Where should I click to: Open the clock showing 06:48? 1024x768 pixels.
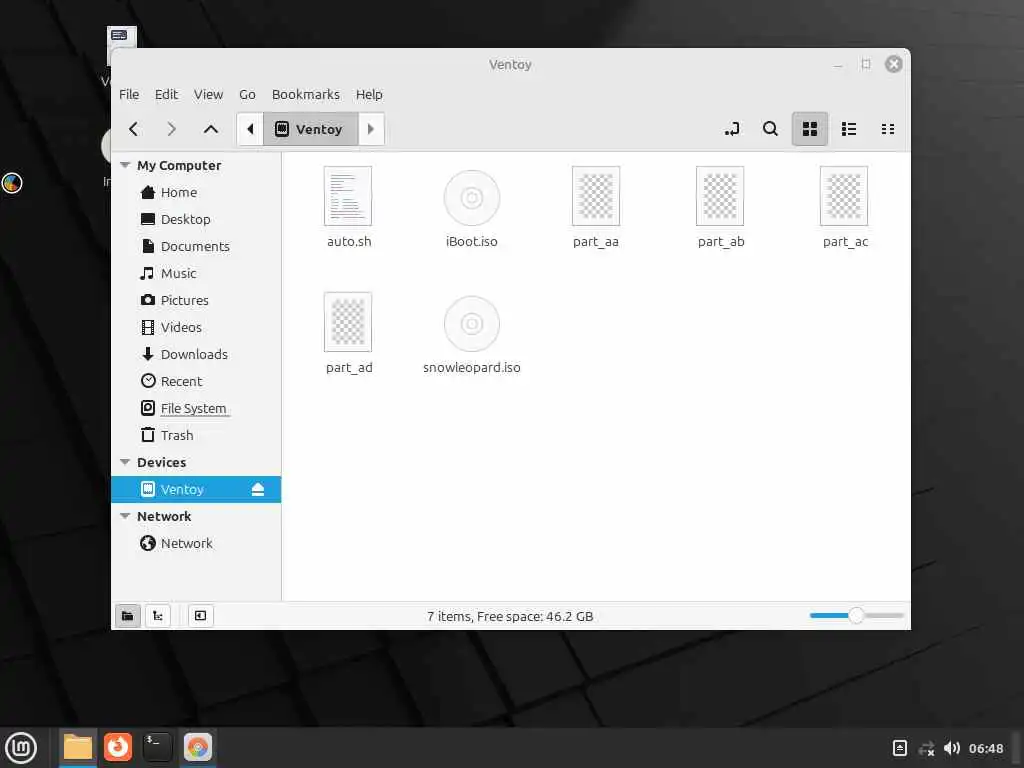click(x=985, y=748)
